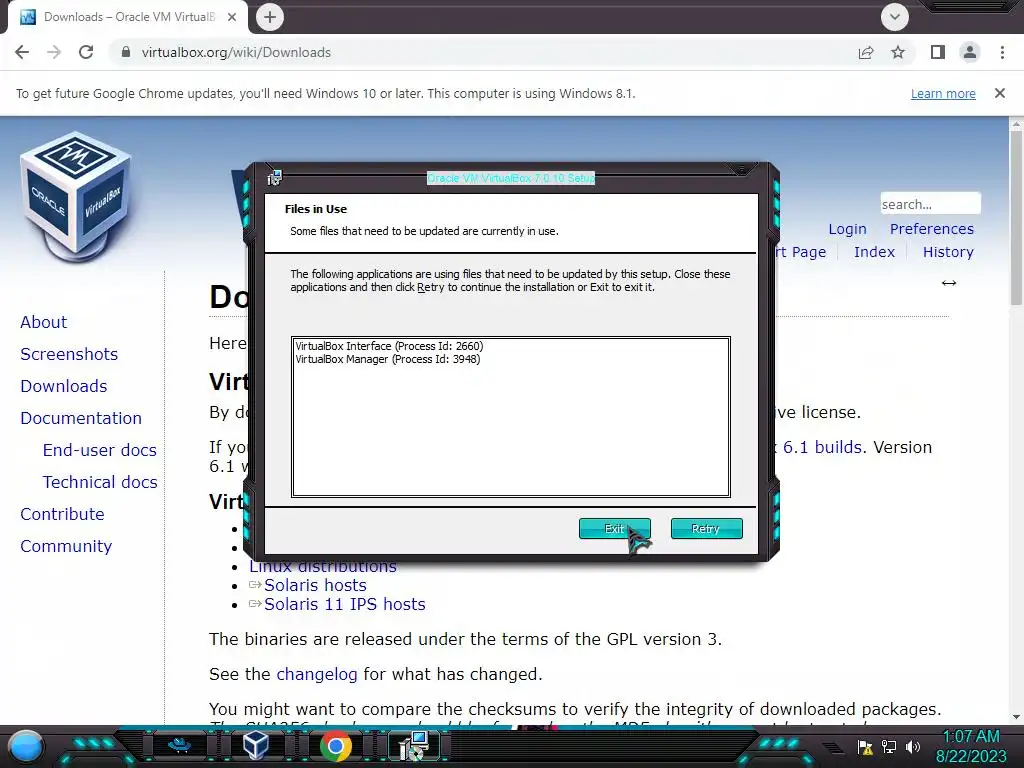1024x768 pixels.
Task: View site information via the padlock icon
Action: coord(126,52)
